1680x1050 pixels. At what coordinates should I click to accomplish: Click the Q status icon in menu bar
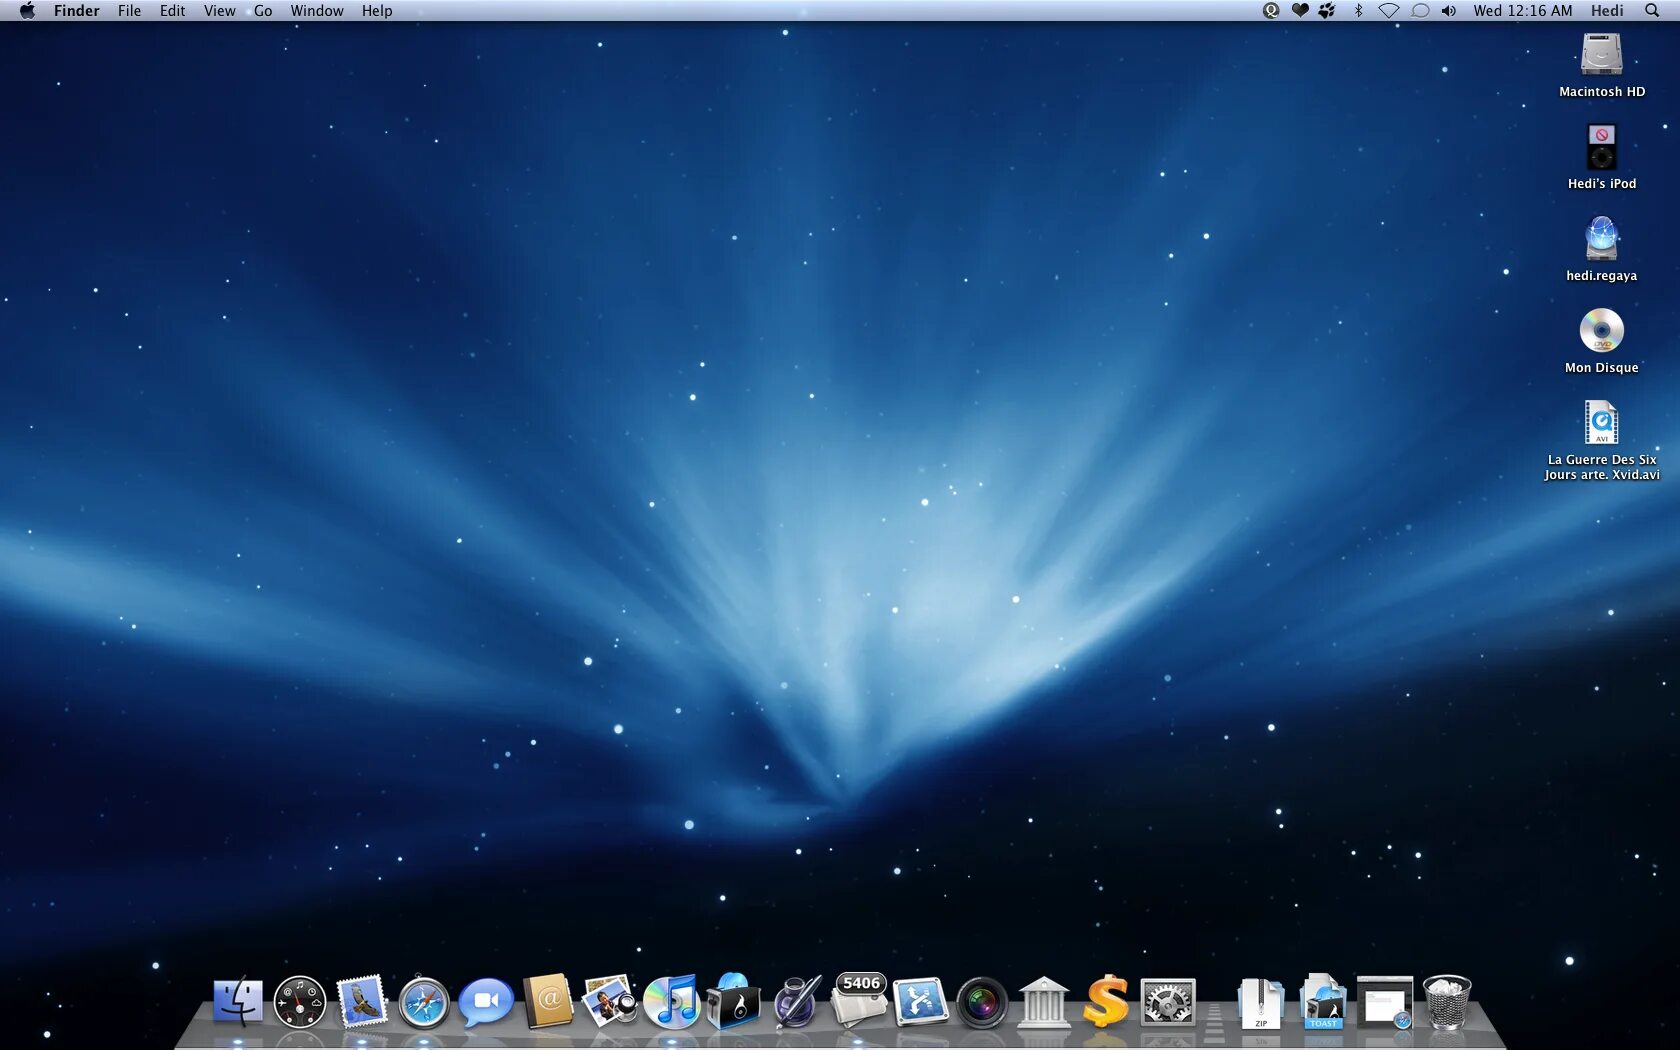pos(1271,11)
